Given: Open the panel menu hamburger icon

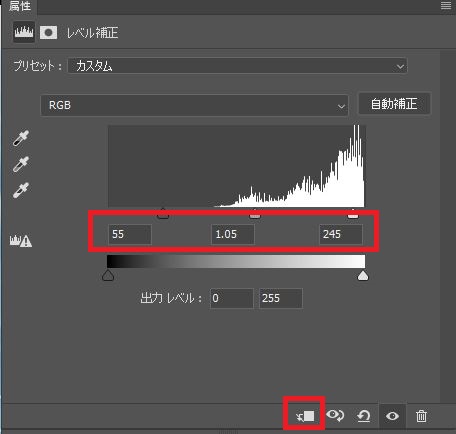Looking at the screenshot, I should (446, 5).
